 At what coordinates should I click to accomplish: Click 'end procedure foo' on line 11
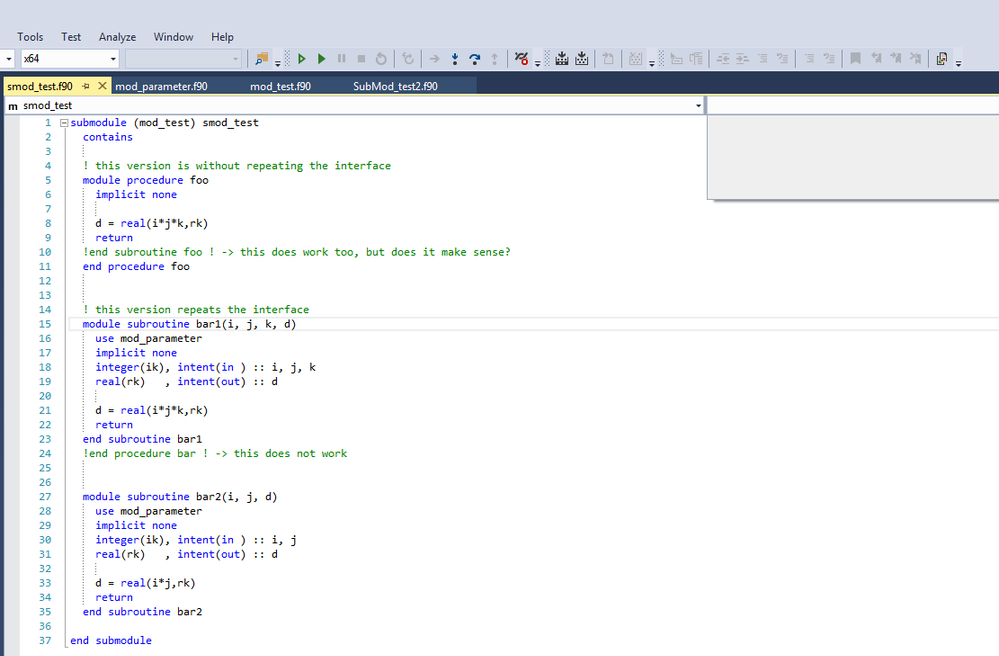(136, 267)
